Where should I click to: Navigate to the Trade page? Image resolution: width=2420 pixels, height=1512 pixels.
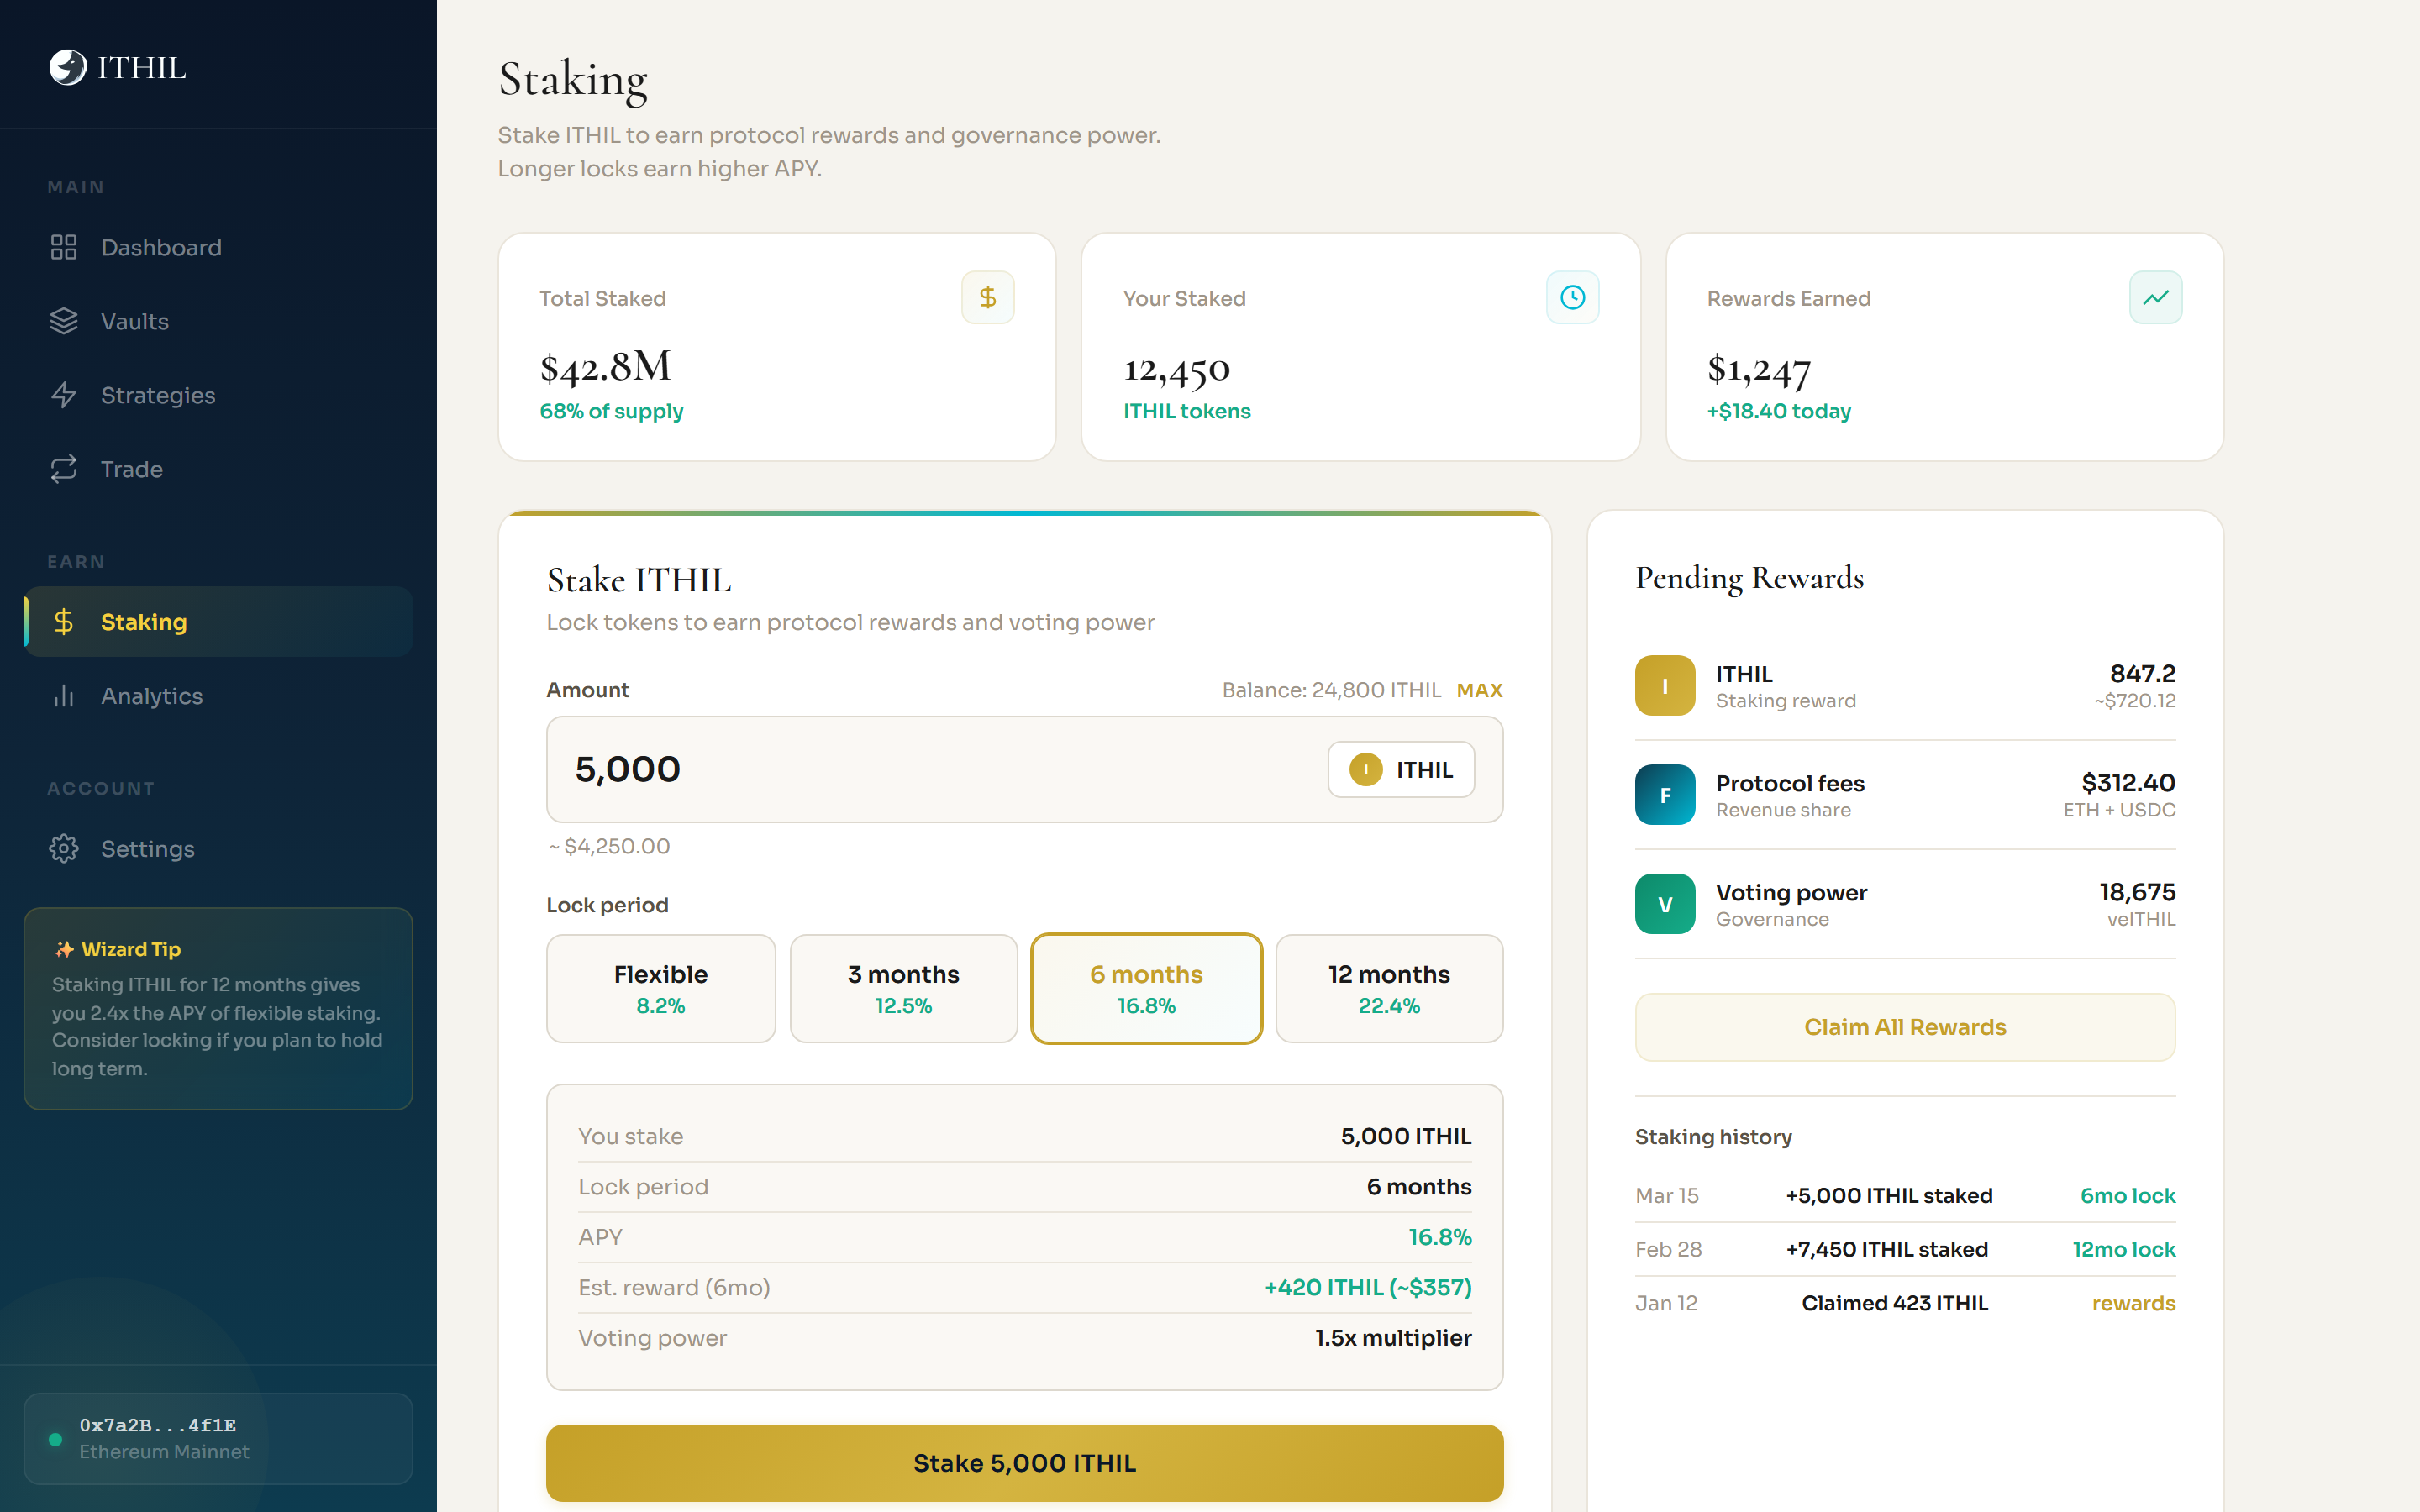click(x=218, y=469)
